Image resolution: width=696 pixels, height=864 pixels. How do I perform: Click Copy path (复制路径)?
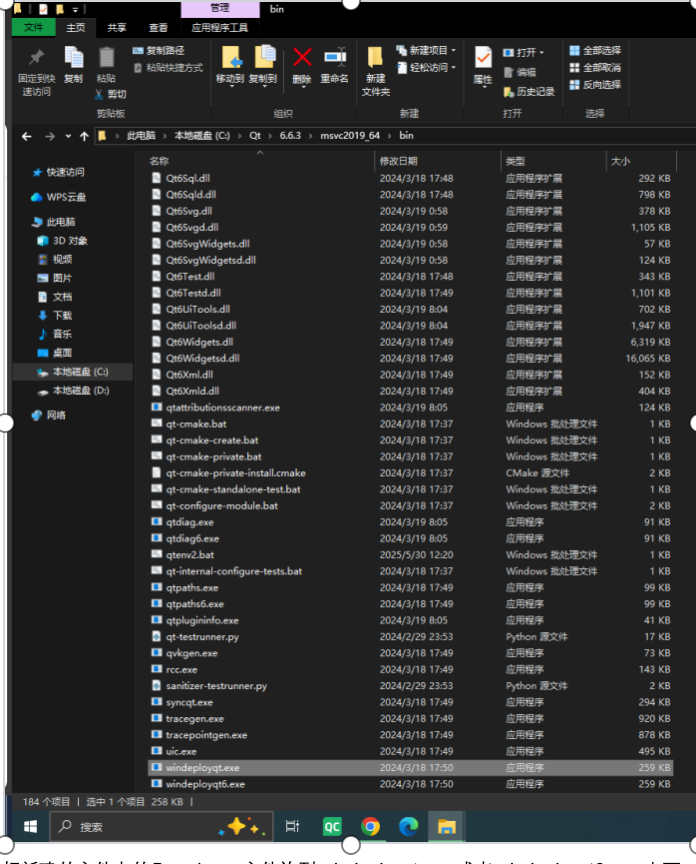159,51
